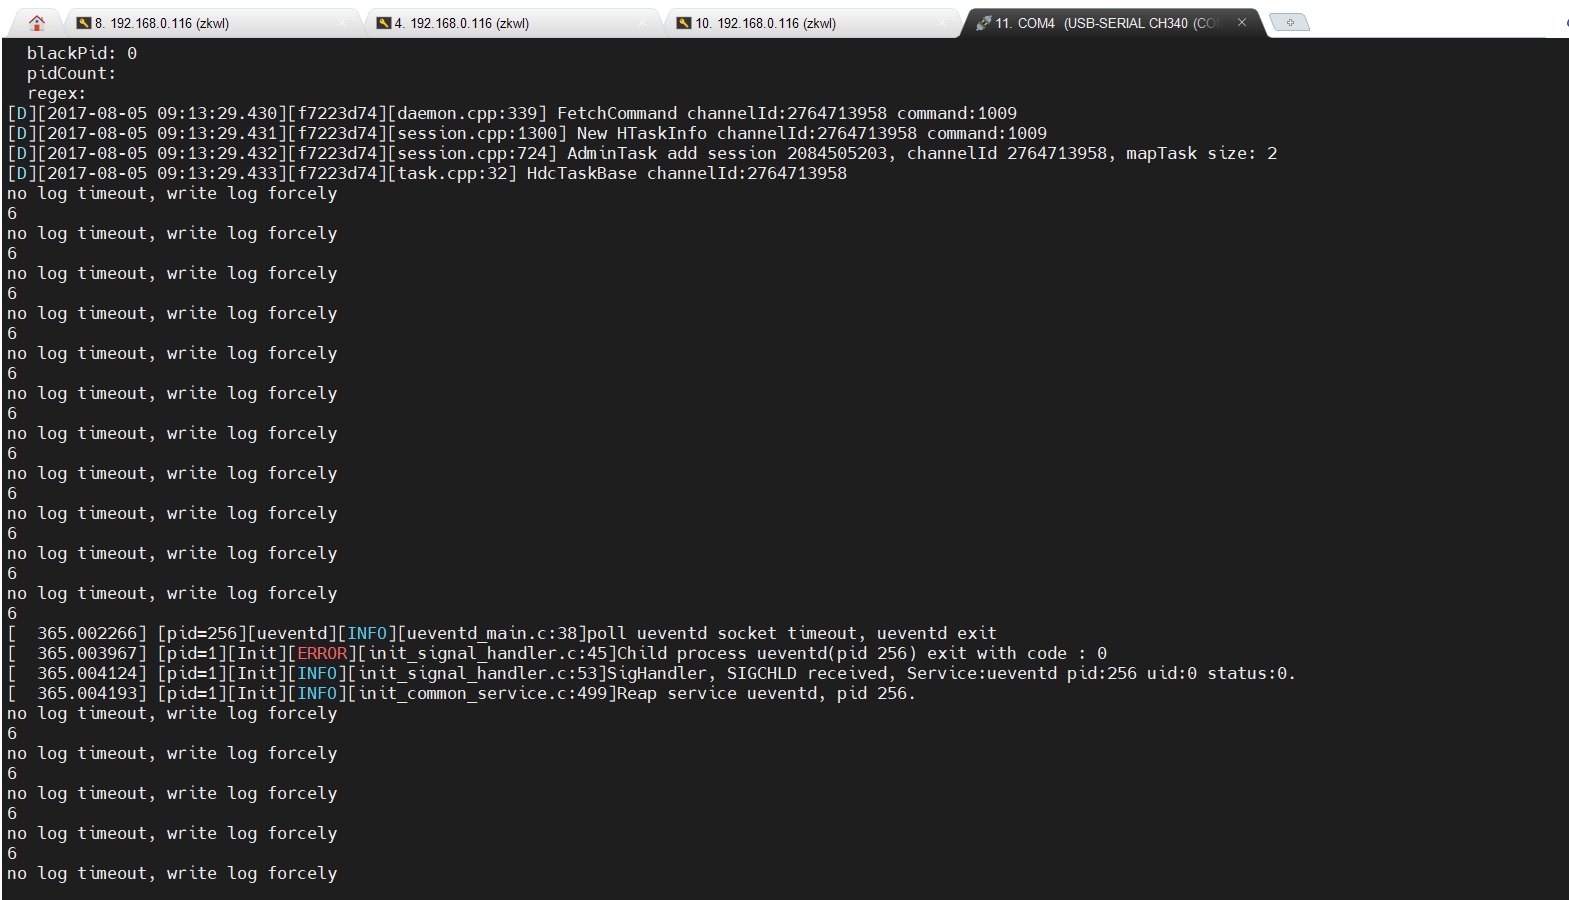Click the 'blackPid: 0' line
Image resolution: width=1569 pixels, height=900 pixels.
point(82,53)
